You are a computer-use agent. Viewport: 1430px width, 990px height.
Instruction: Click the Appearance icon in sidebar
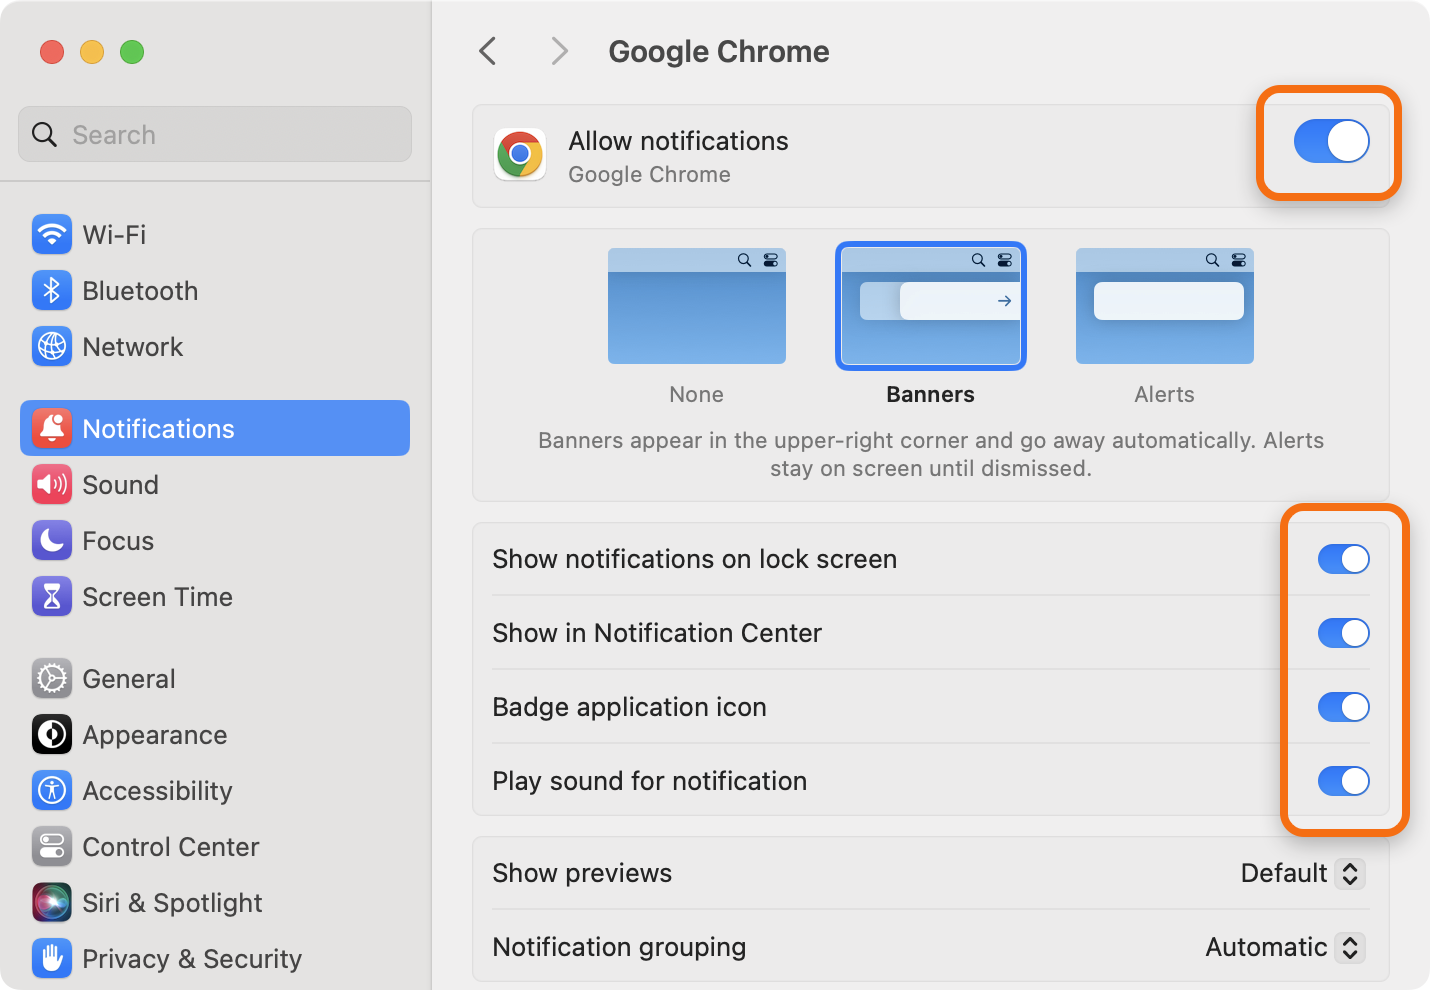point(52,735)
